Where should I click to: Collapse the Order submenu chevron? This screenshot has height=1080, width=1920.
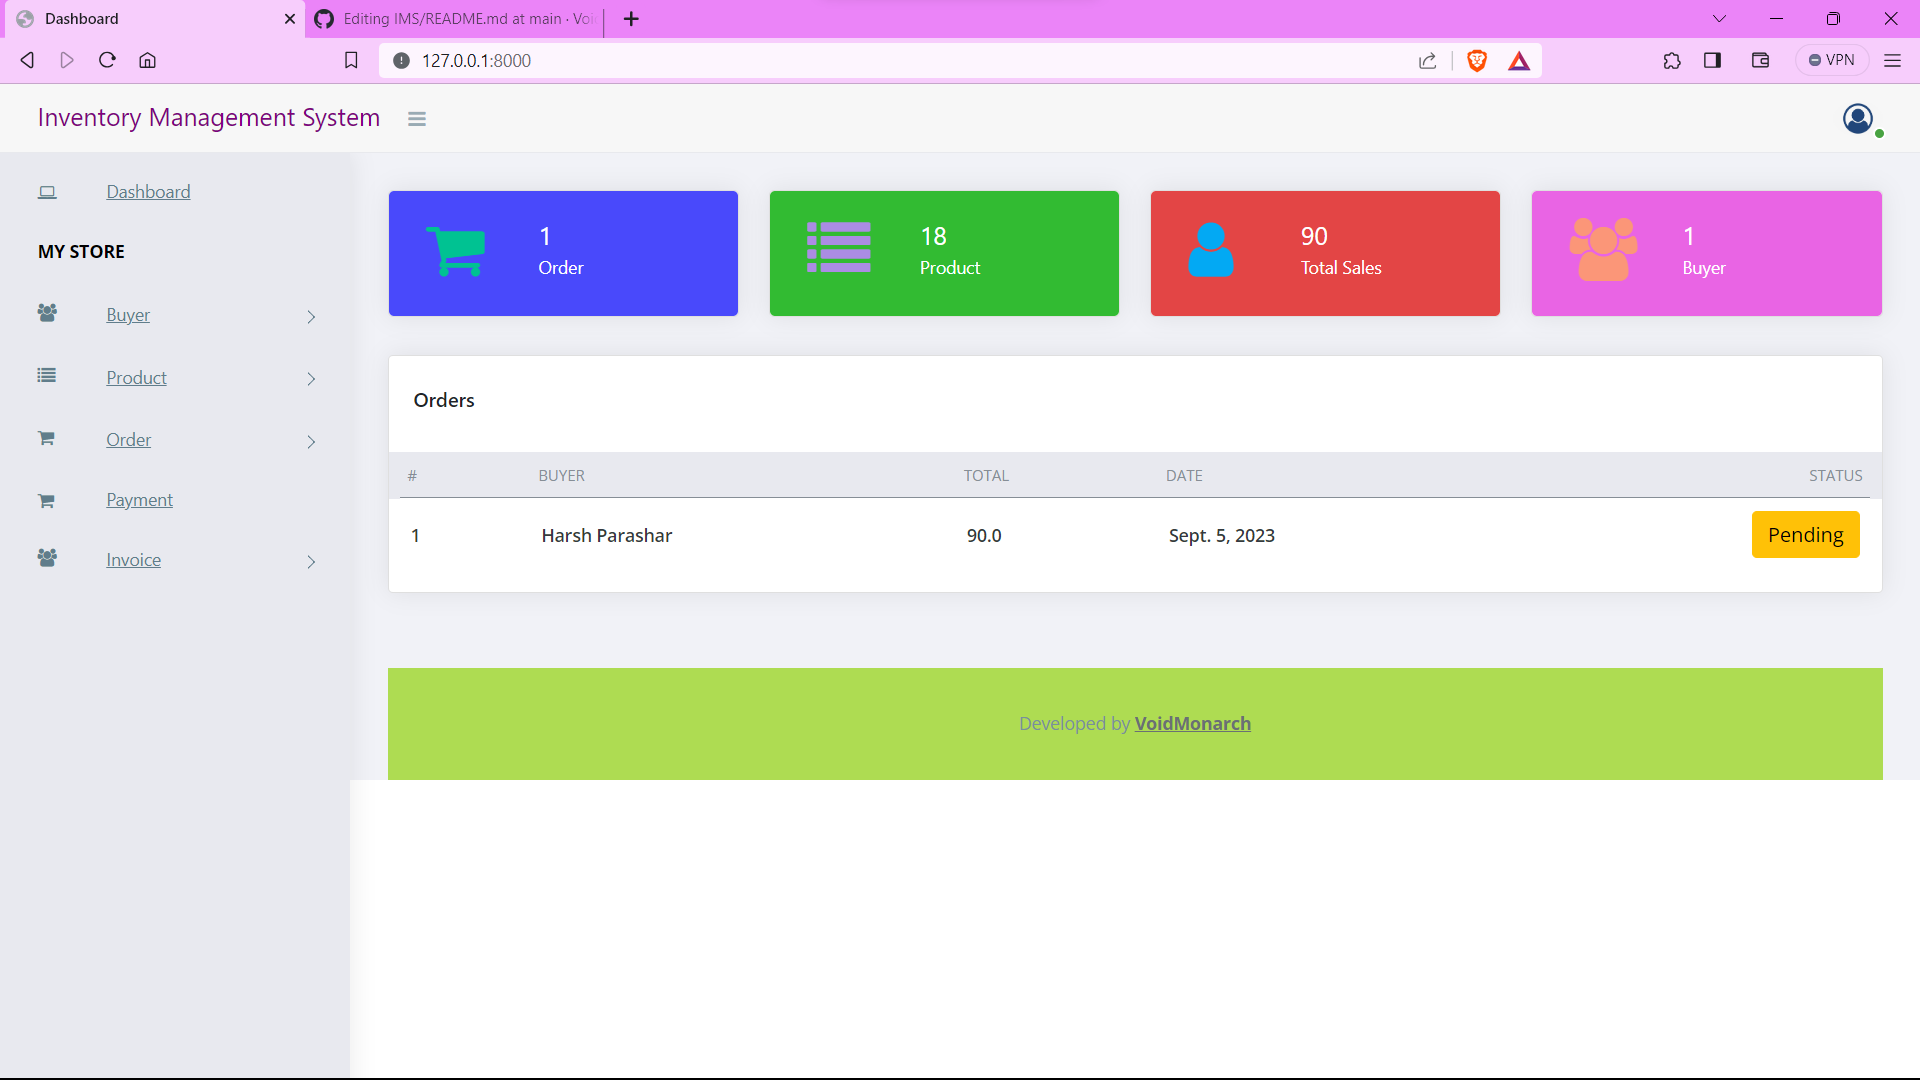coord(311,441)
